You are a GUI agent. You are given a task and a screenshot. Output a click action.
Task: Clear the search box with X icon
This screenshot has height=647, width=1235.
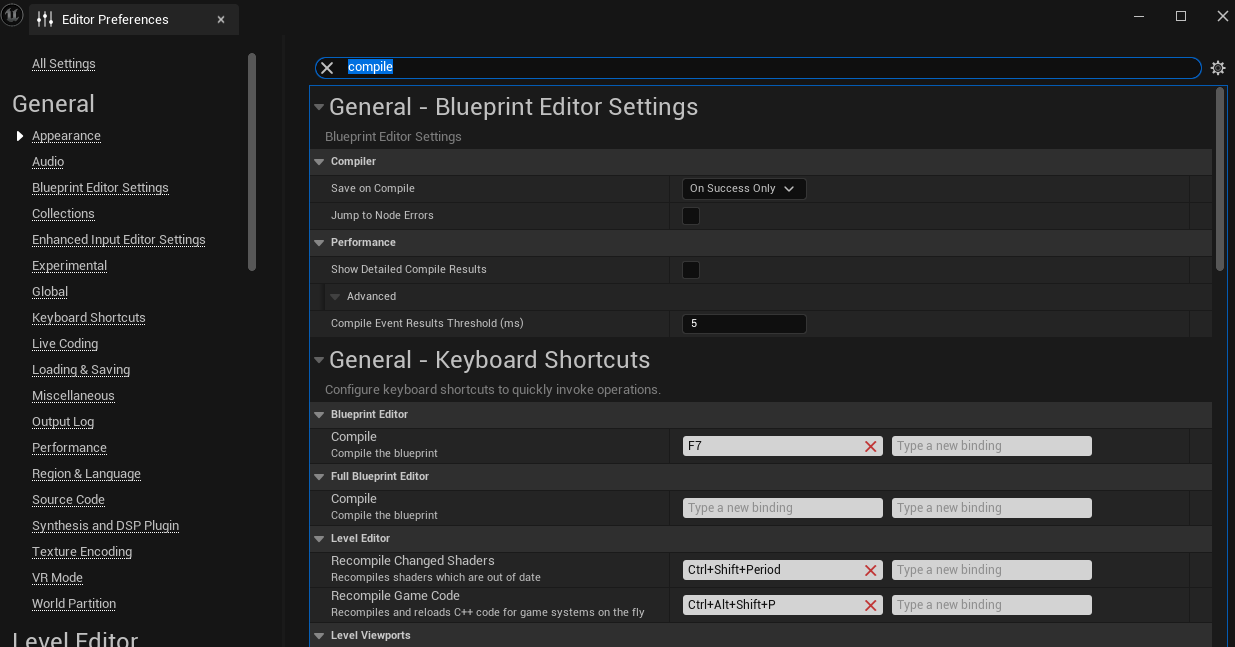tap(327, 68)
